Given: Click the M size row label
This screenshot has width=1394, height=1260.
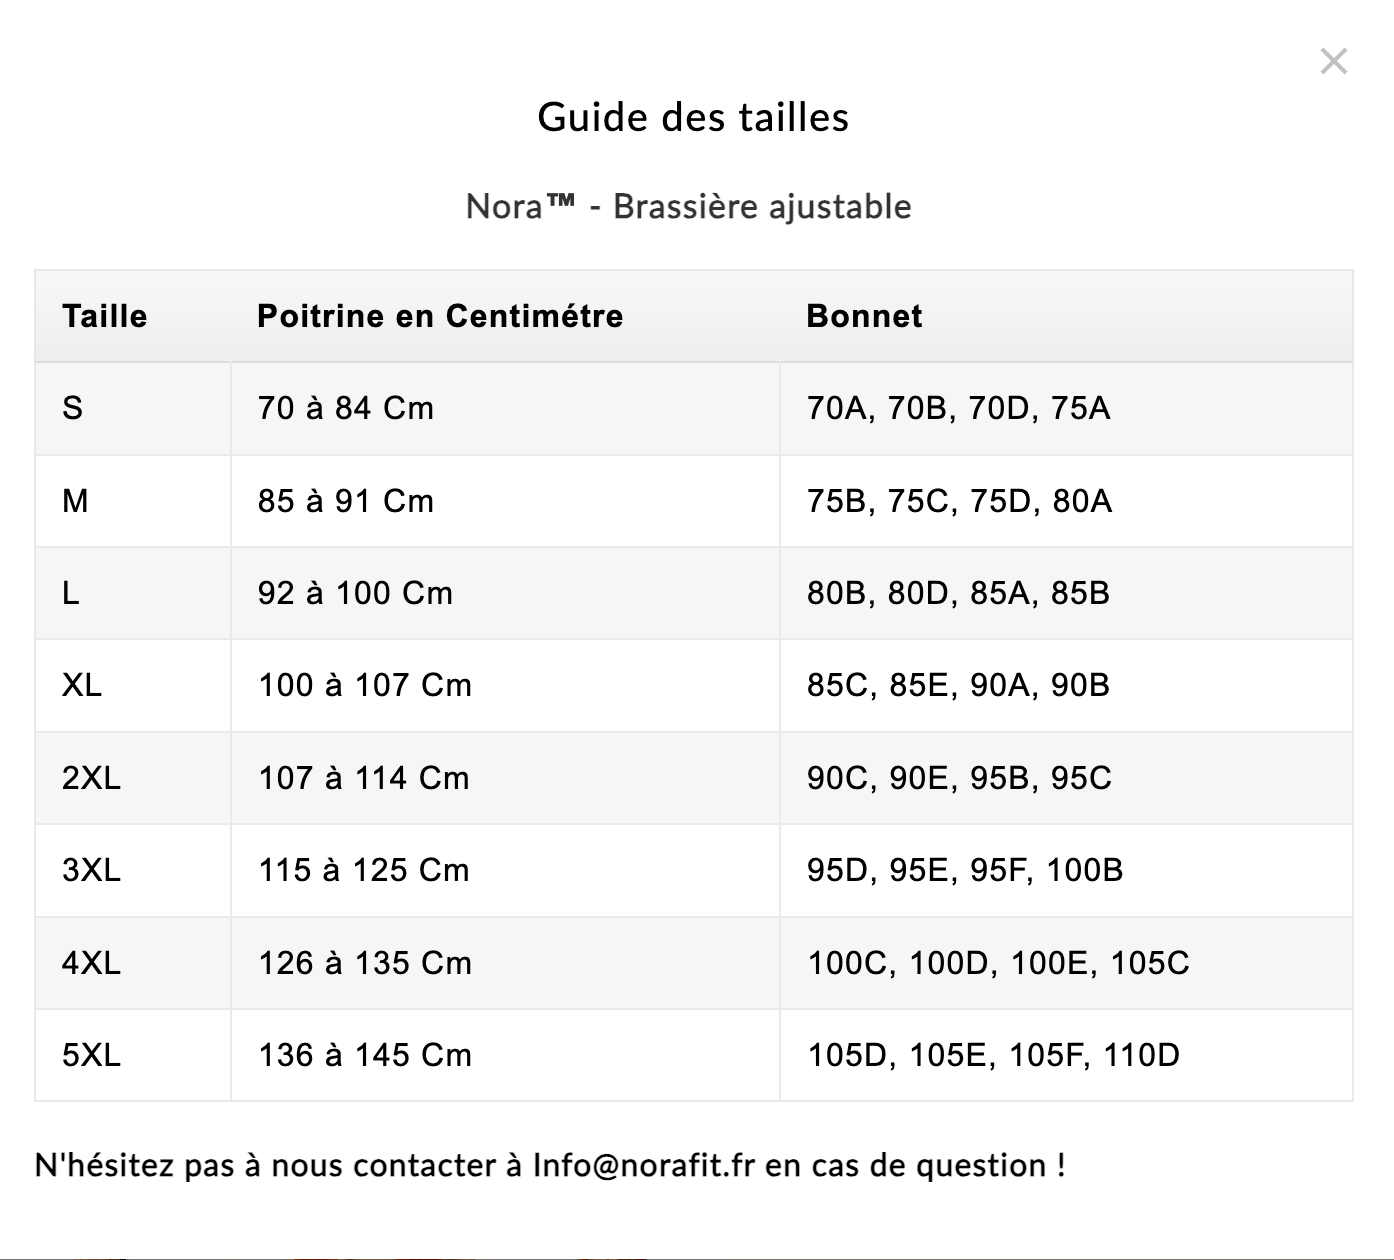Looking at the screenshot, I should [x=75, y=501].
